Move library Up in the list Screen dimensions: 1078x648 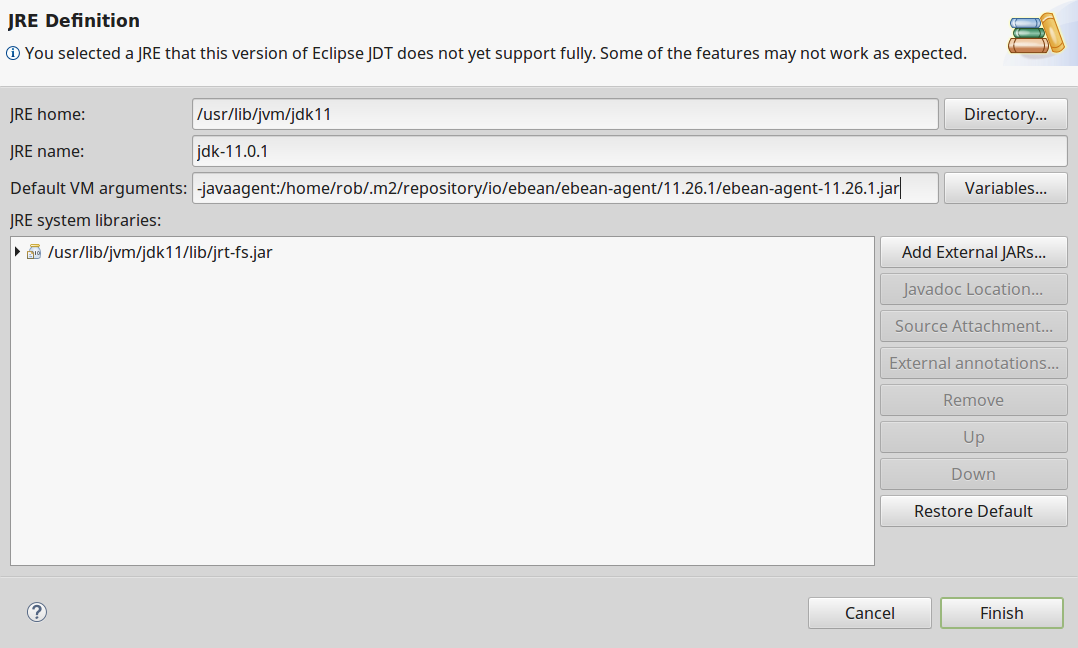coord(974,437)
